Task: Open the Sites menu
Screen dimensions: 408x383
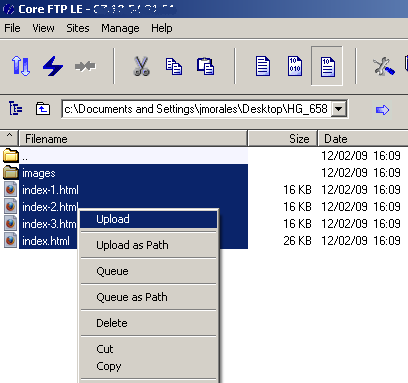Action: pos(78,28)
